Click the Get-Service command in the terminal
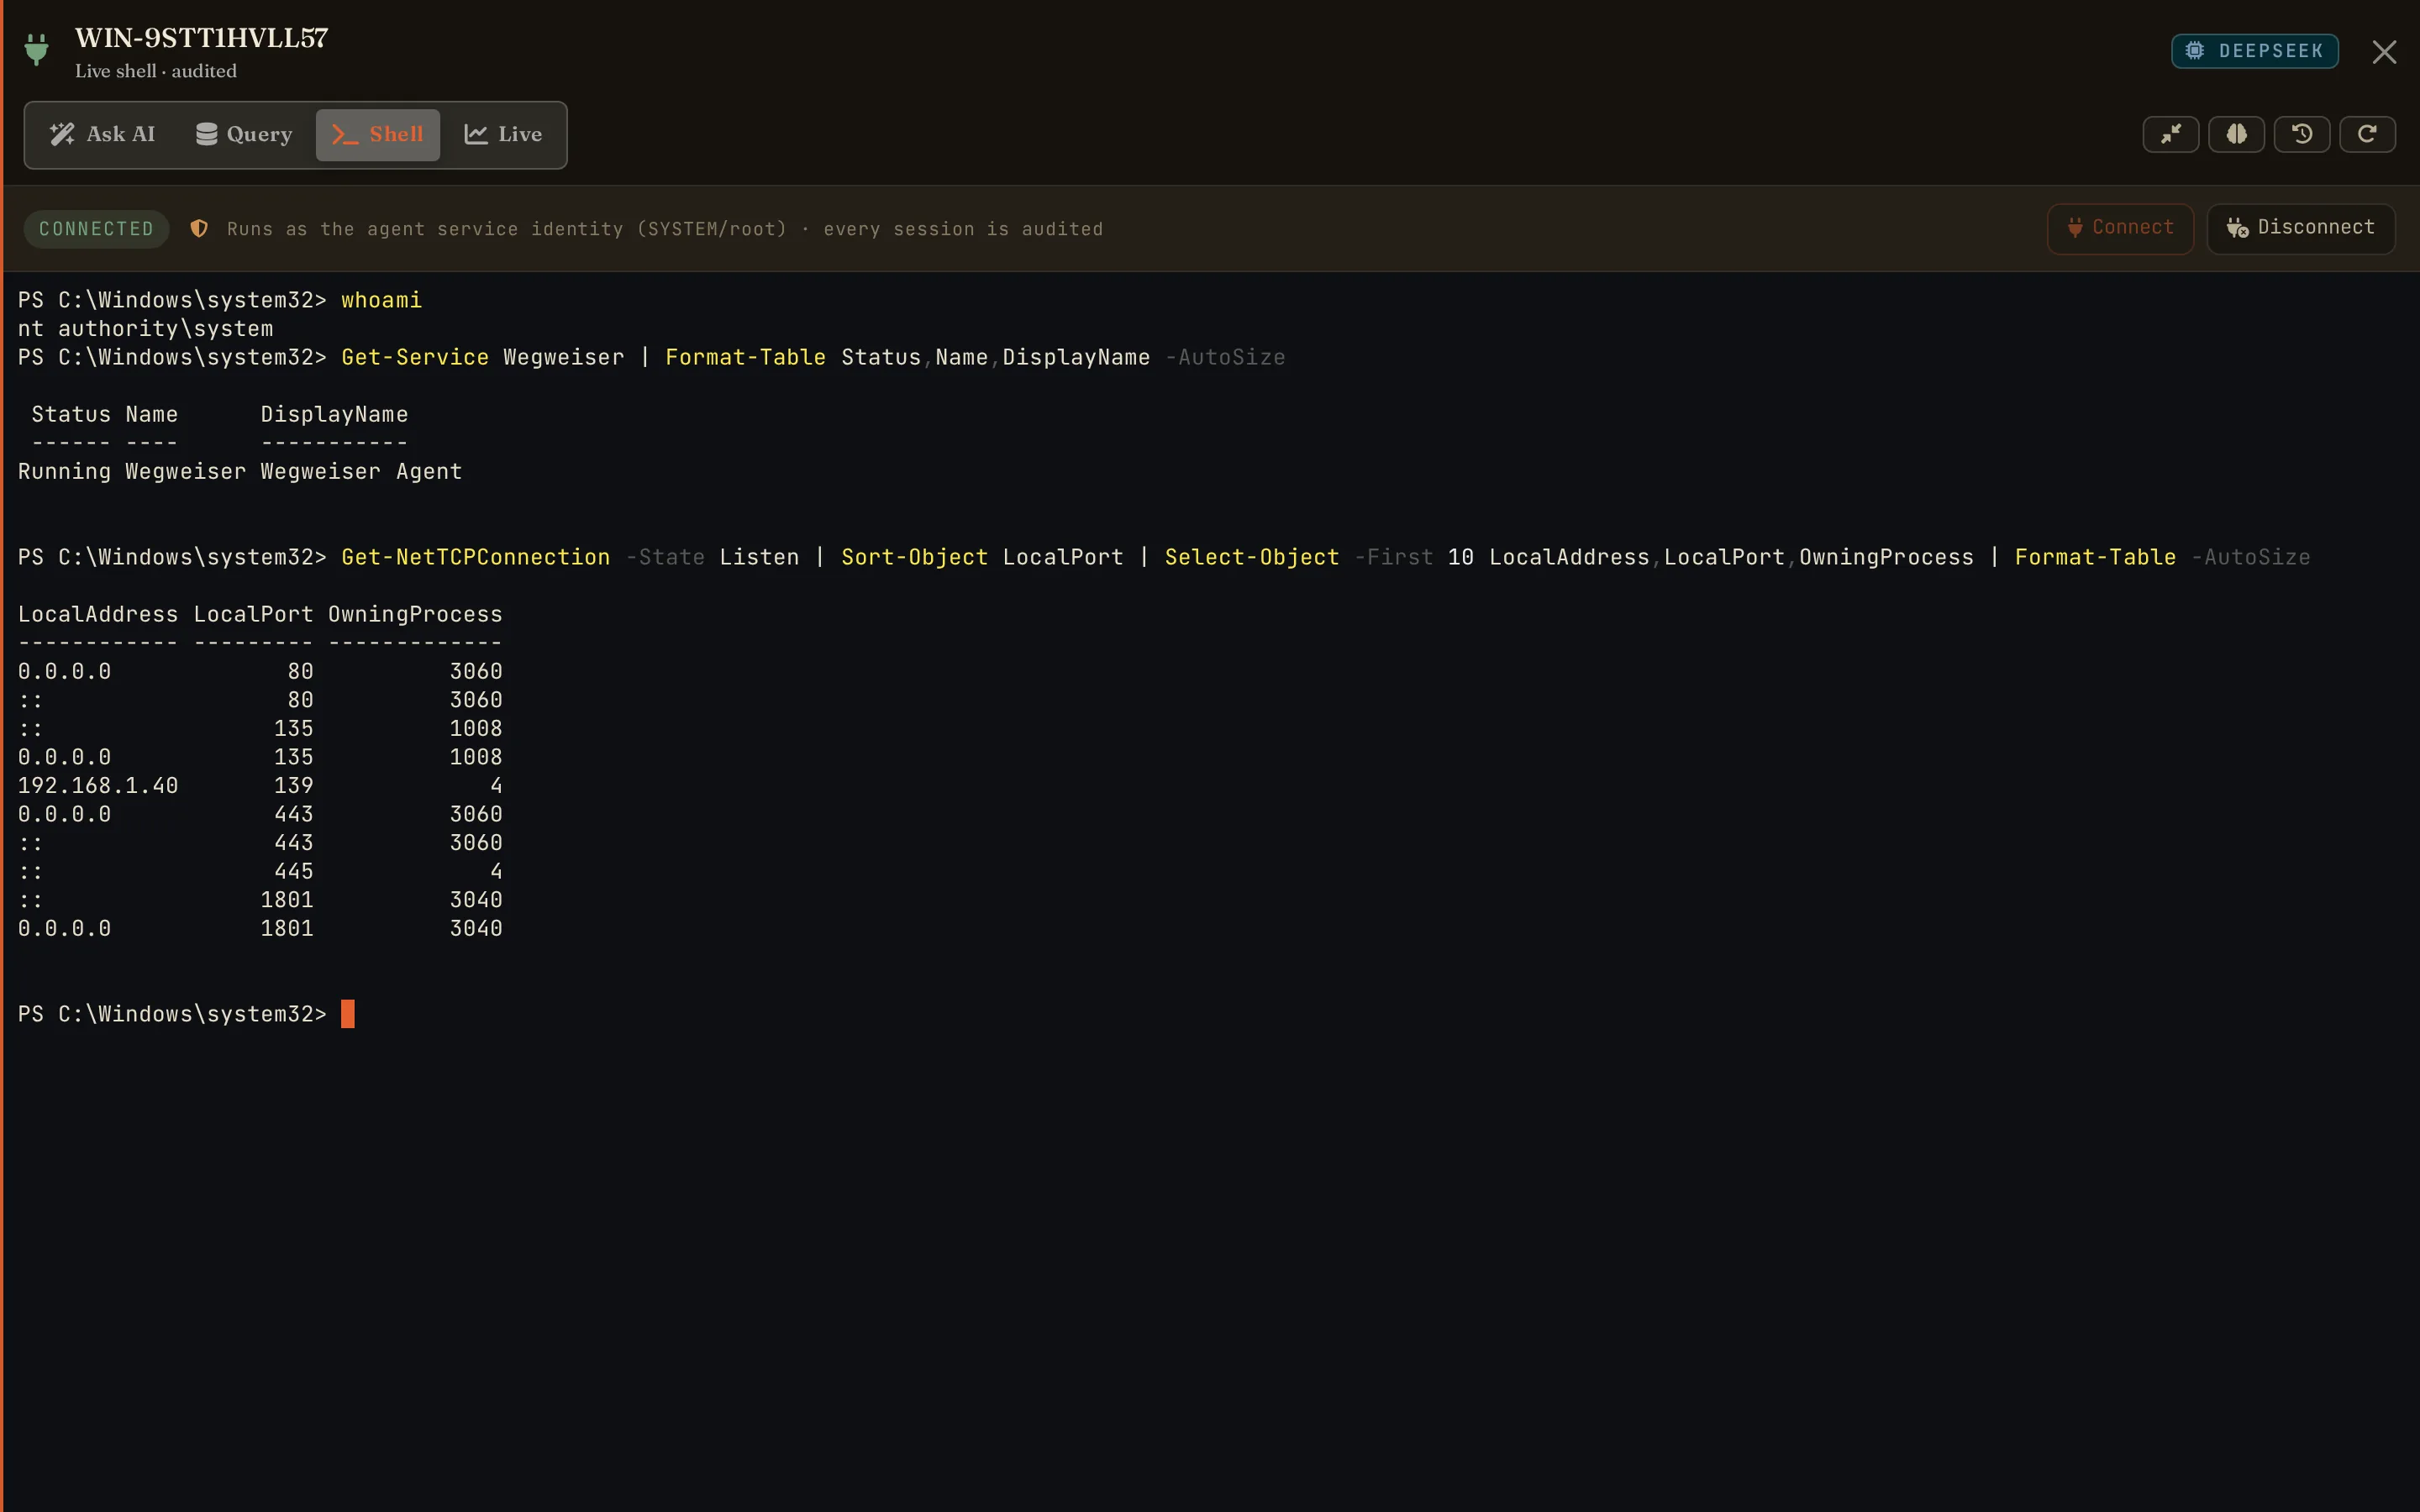This screenshot has height=1512, width=2420. [x=415, y=357]
